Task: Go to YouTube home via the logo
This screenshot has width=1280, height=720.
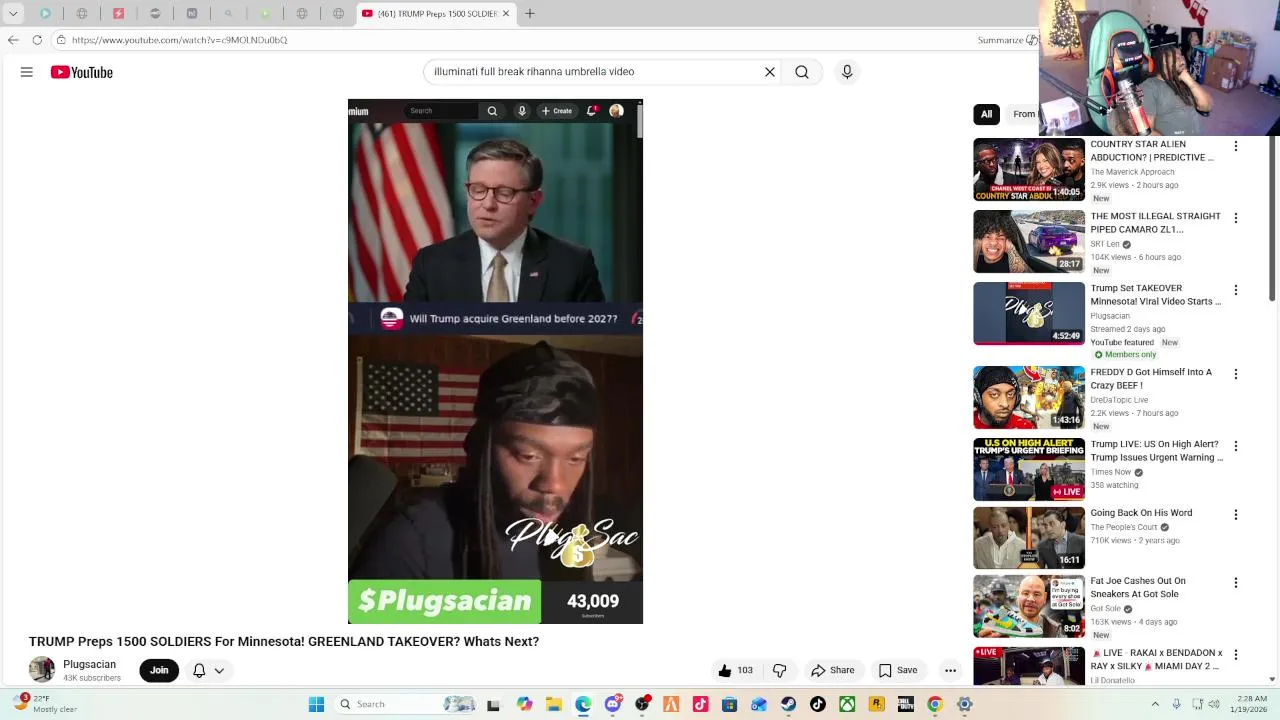Action: click(82, 72)
